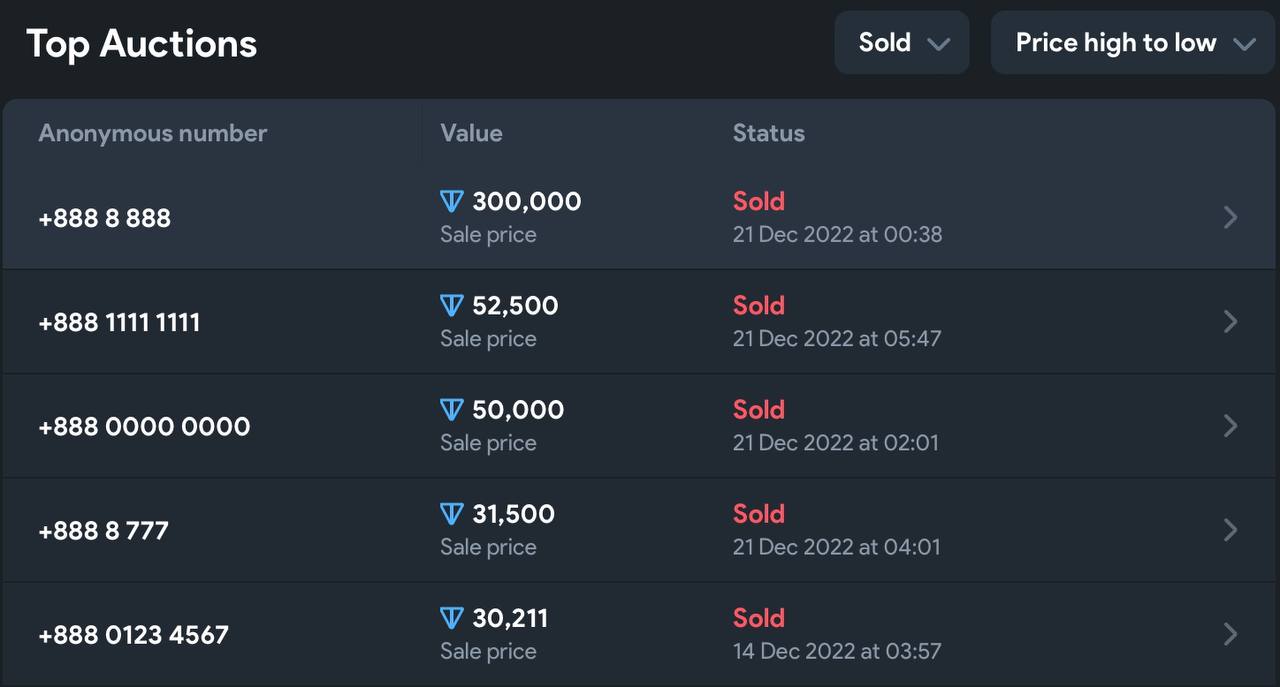Expand details arrow for +888 8 888
The width and height of the screenshot is (1280, 687).
click(x=1231, y=218)
